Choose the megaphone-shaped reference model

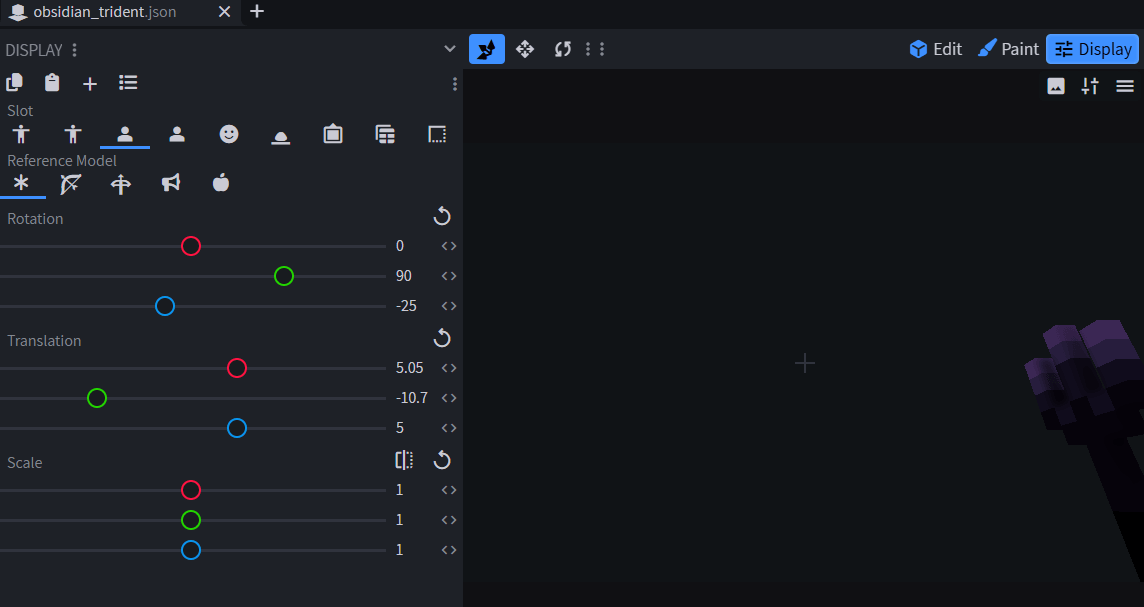[x=171, y=182]
